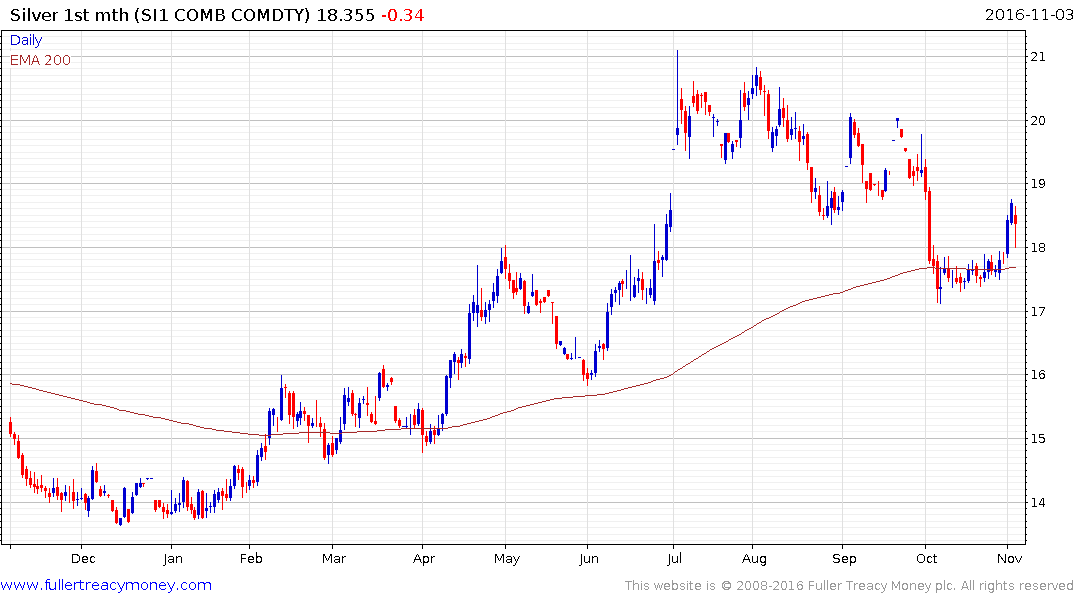Screen dimensions: 1075x600
Task: Click the 'Feb' month label on the axis
Action: coord(251,558)
